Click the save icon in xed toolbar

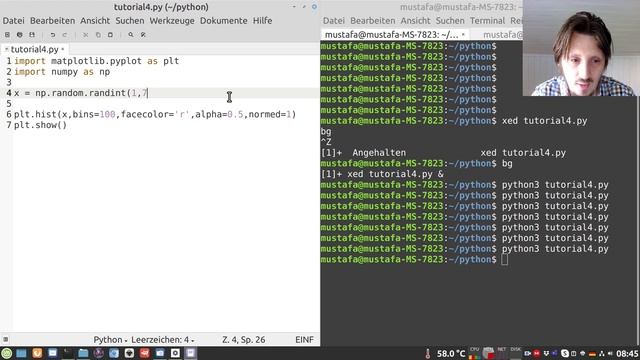point(32,35)
